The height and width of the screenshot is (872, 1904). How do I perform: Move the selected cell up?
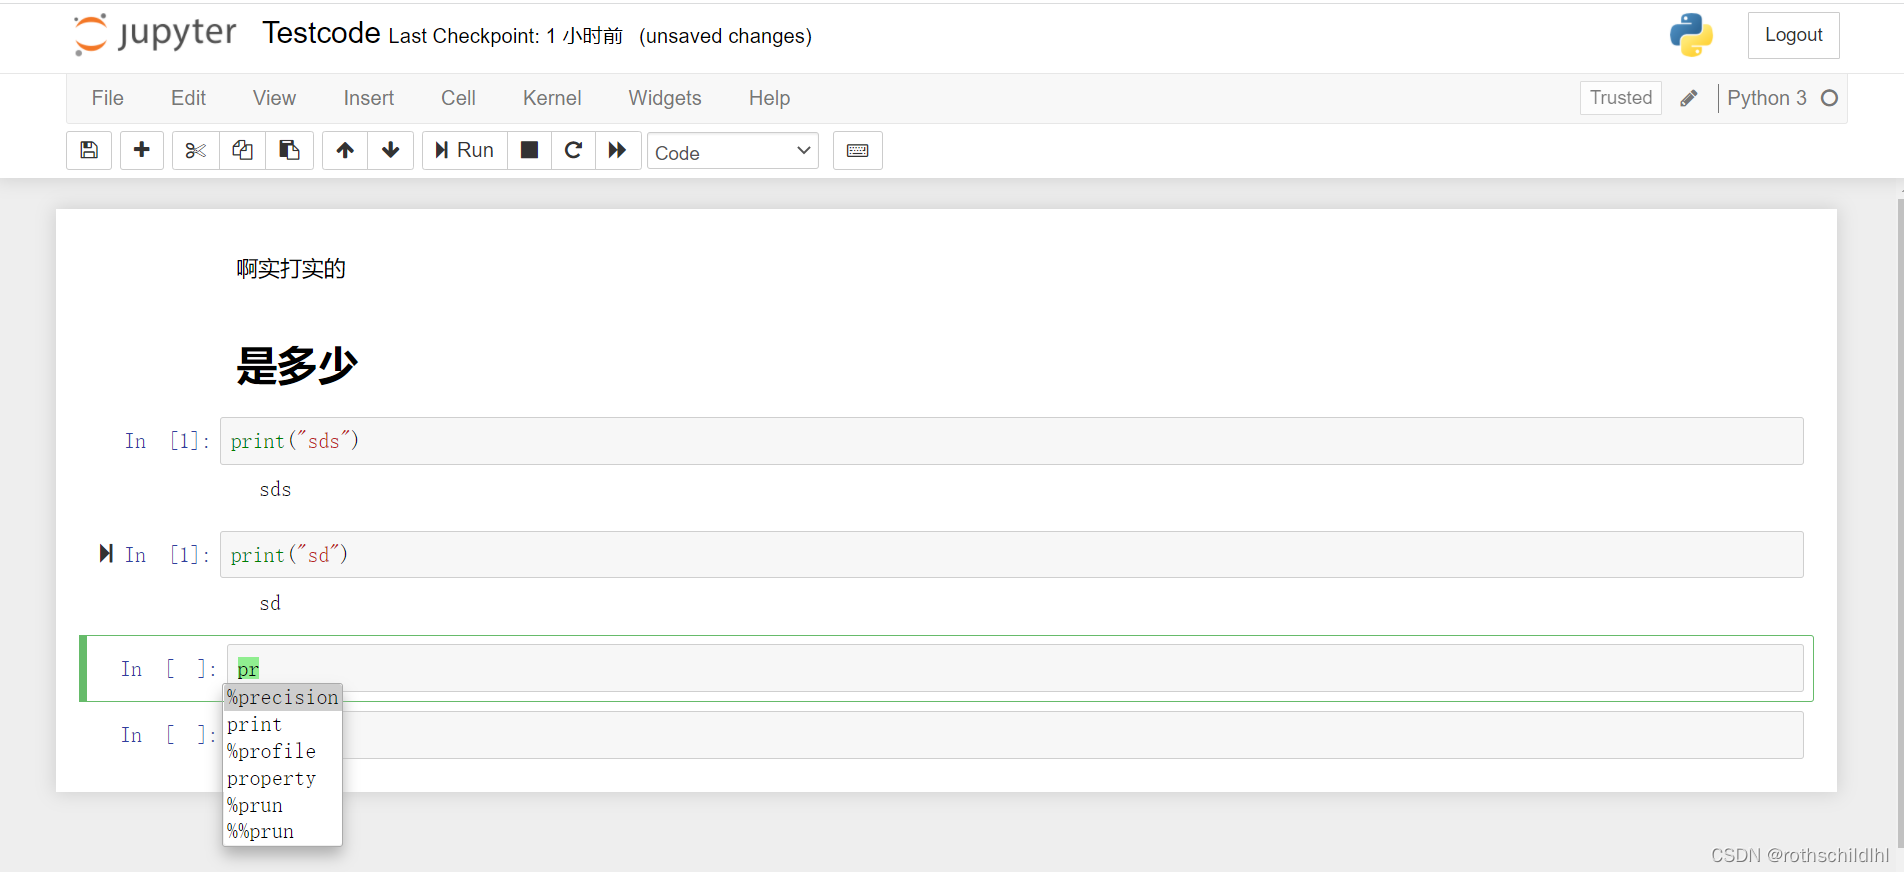pos(345,150)
